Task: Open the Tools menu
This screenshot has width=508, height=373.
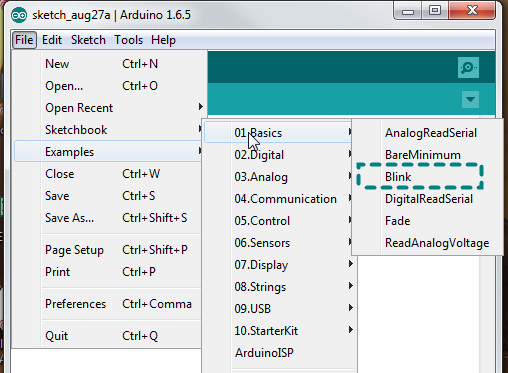Action: (128, 40)
